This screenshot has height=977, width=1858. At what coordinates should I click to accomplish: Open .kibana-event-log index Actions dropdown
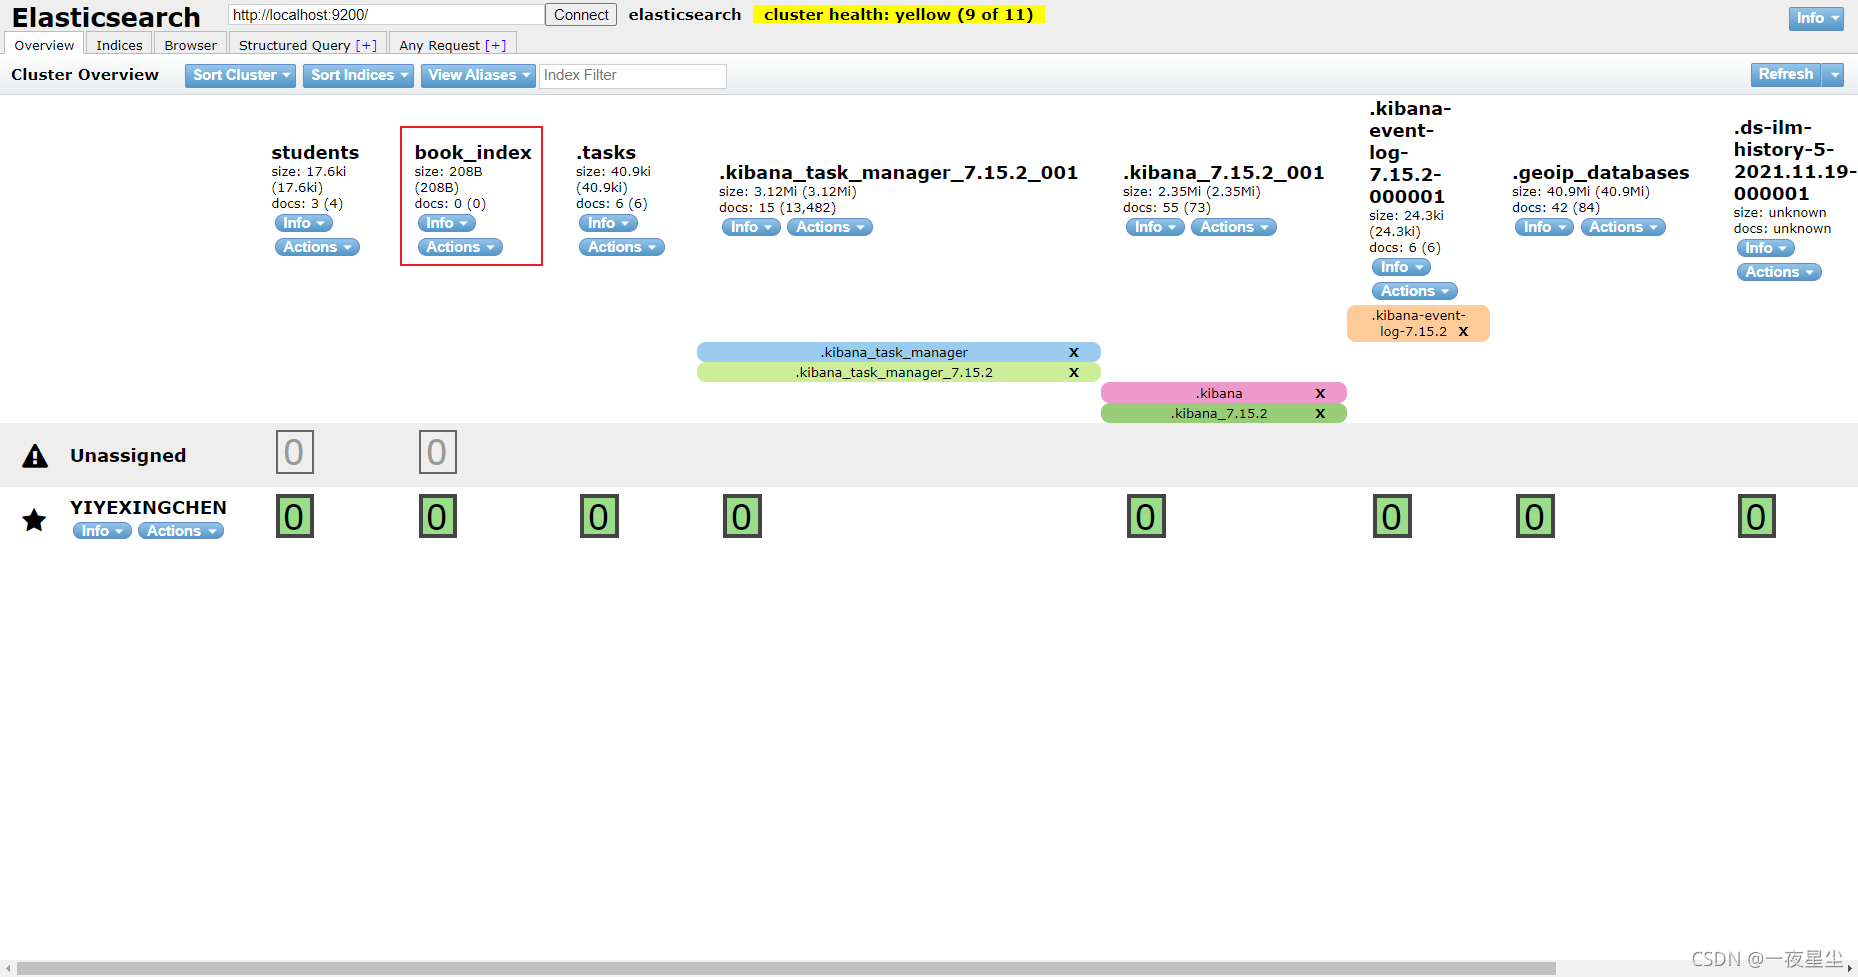1415,291
